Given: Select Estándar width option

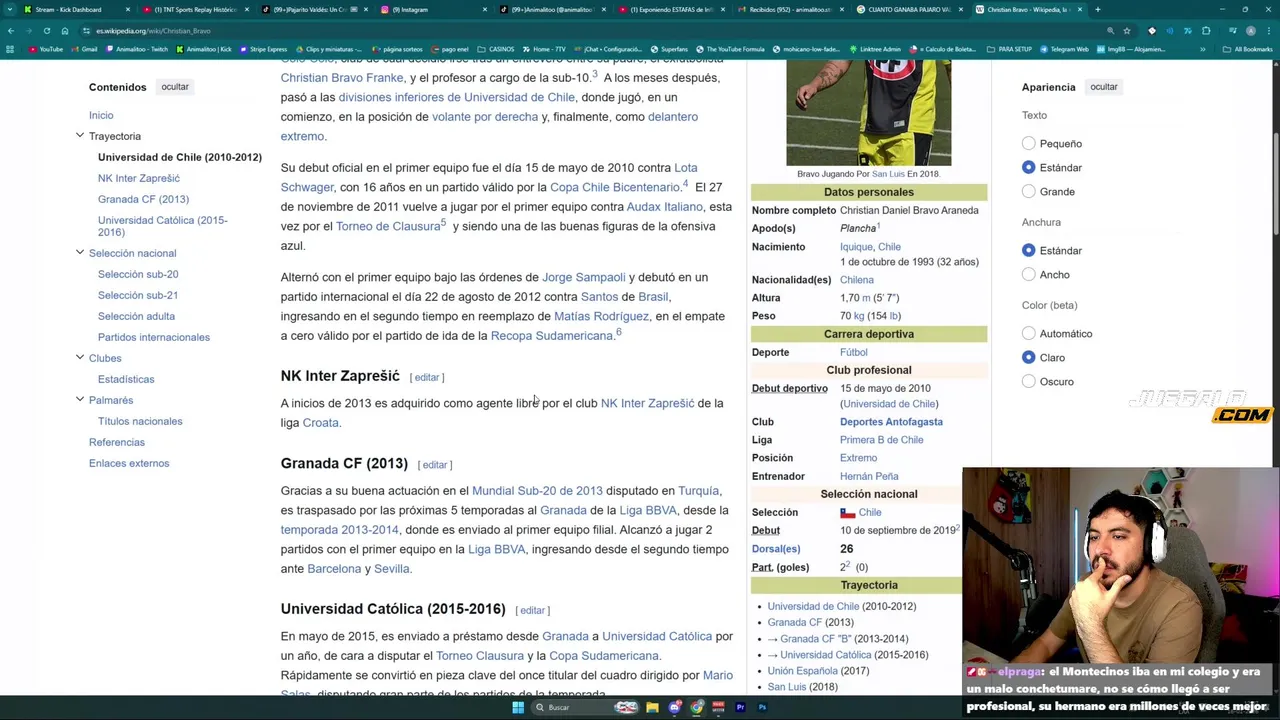Looking at the screenshot, I should click(x=1028, y=251).
